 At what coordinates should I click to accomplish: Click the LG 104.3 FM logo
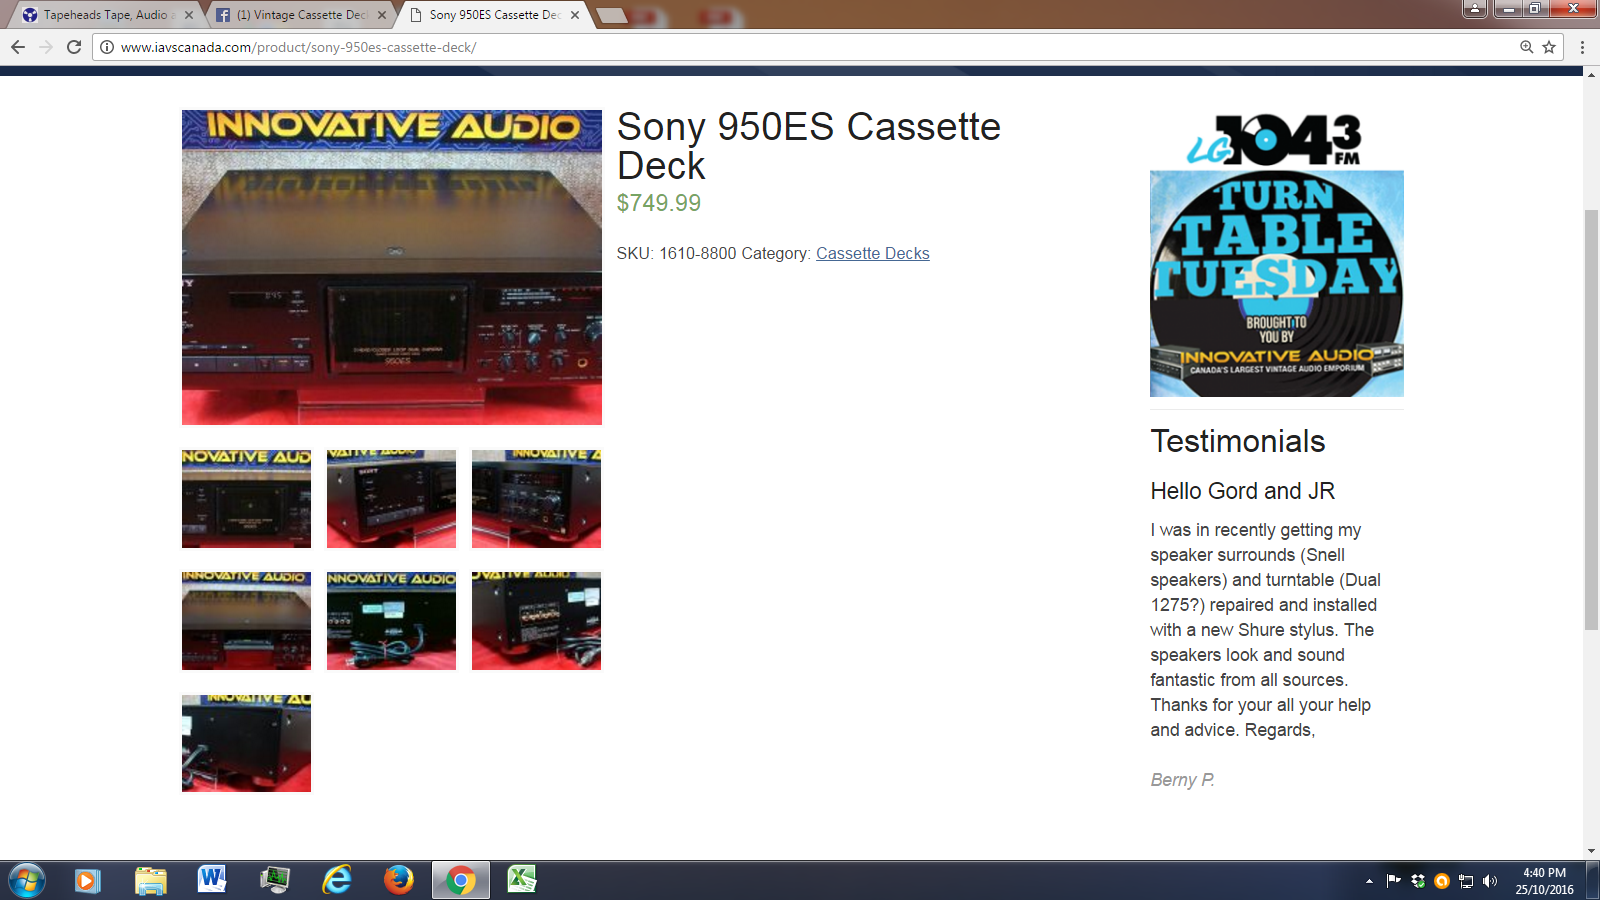pos(1275,140)
